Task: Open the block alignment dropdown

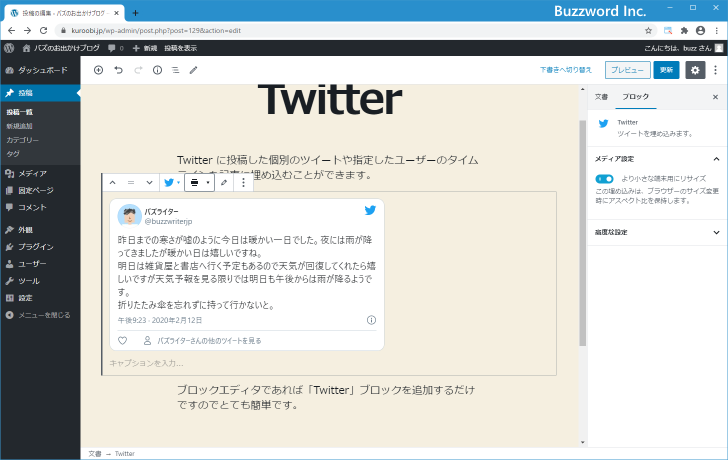Action: point(200,182)
